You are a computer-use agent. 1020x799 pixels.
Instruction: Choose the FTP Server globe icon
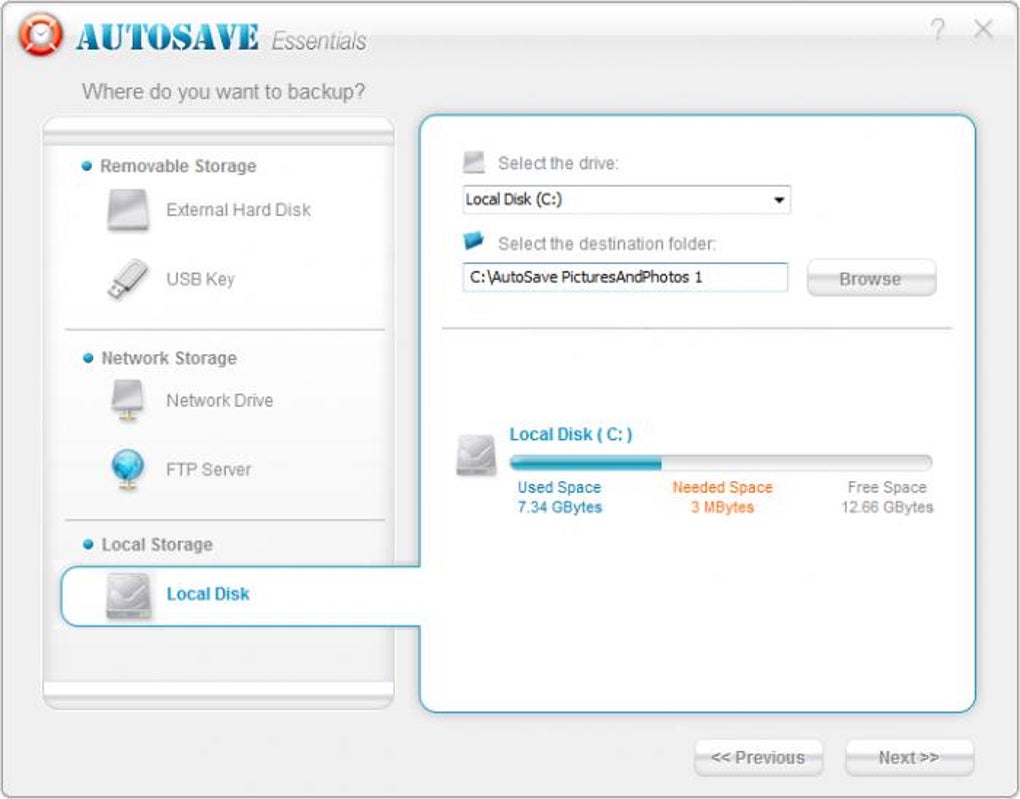pyautogui.click(x=128, y=470)
